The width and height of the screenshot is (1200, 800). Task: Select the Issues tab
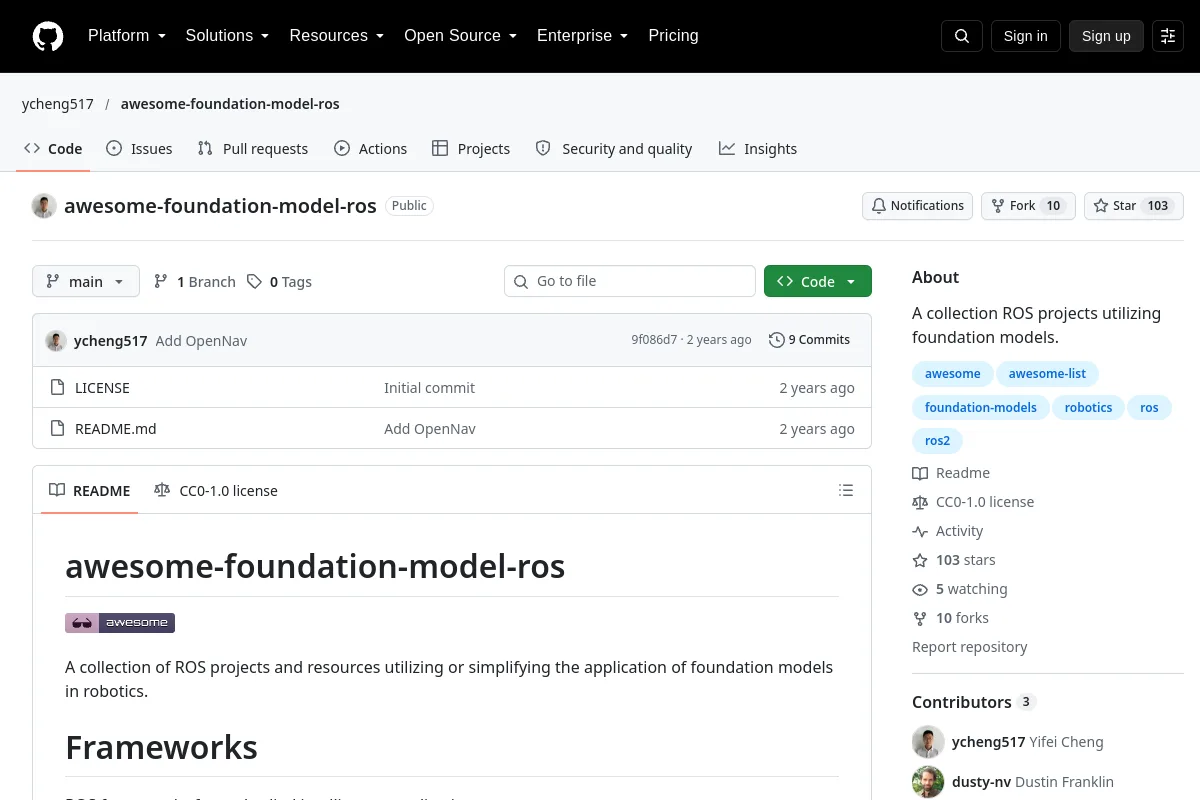[140, 149]
